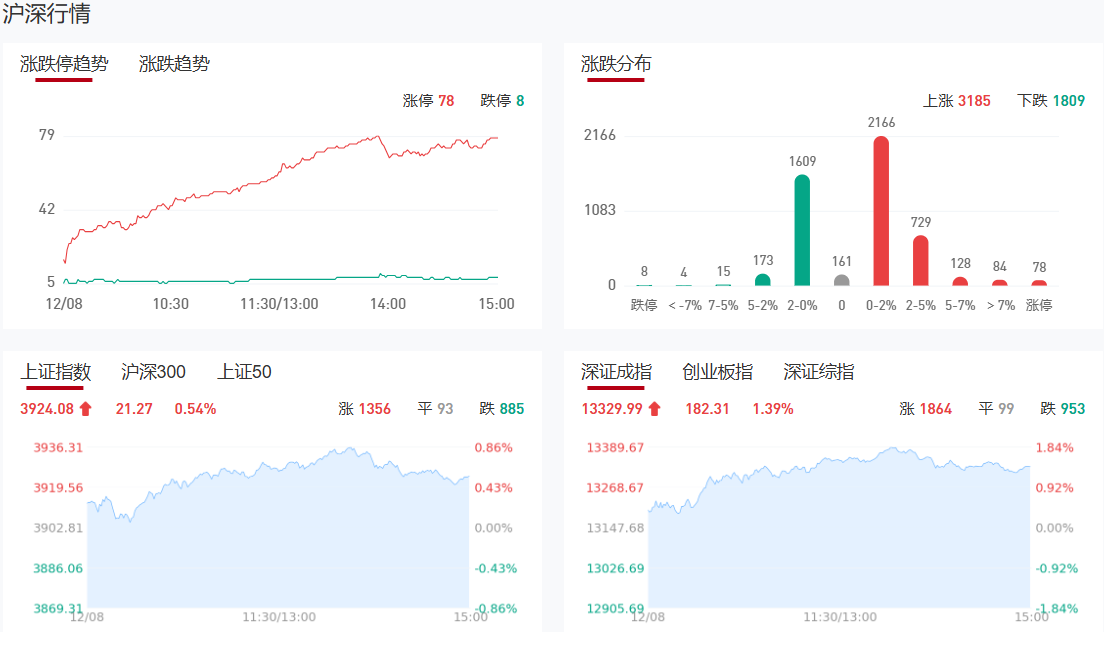
Task: Click the green 5-2% bar labeled 173
Action: click(762, 280)
